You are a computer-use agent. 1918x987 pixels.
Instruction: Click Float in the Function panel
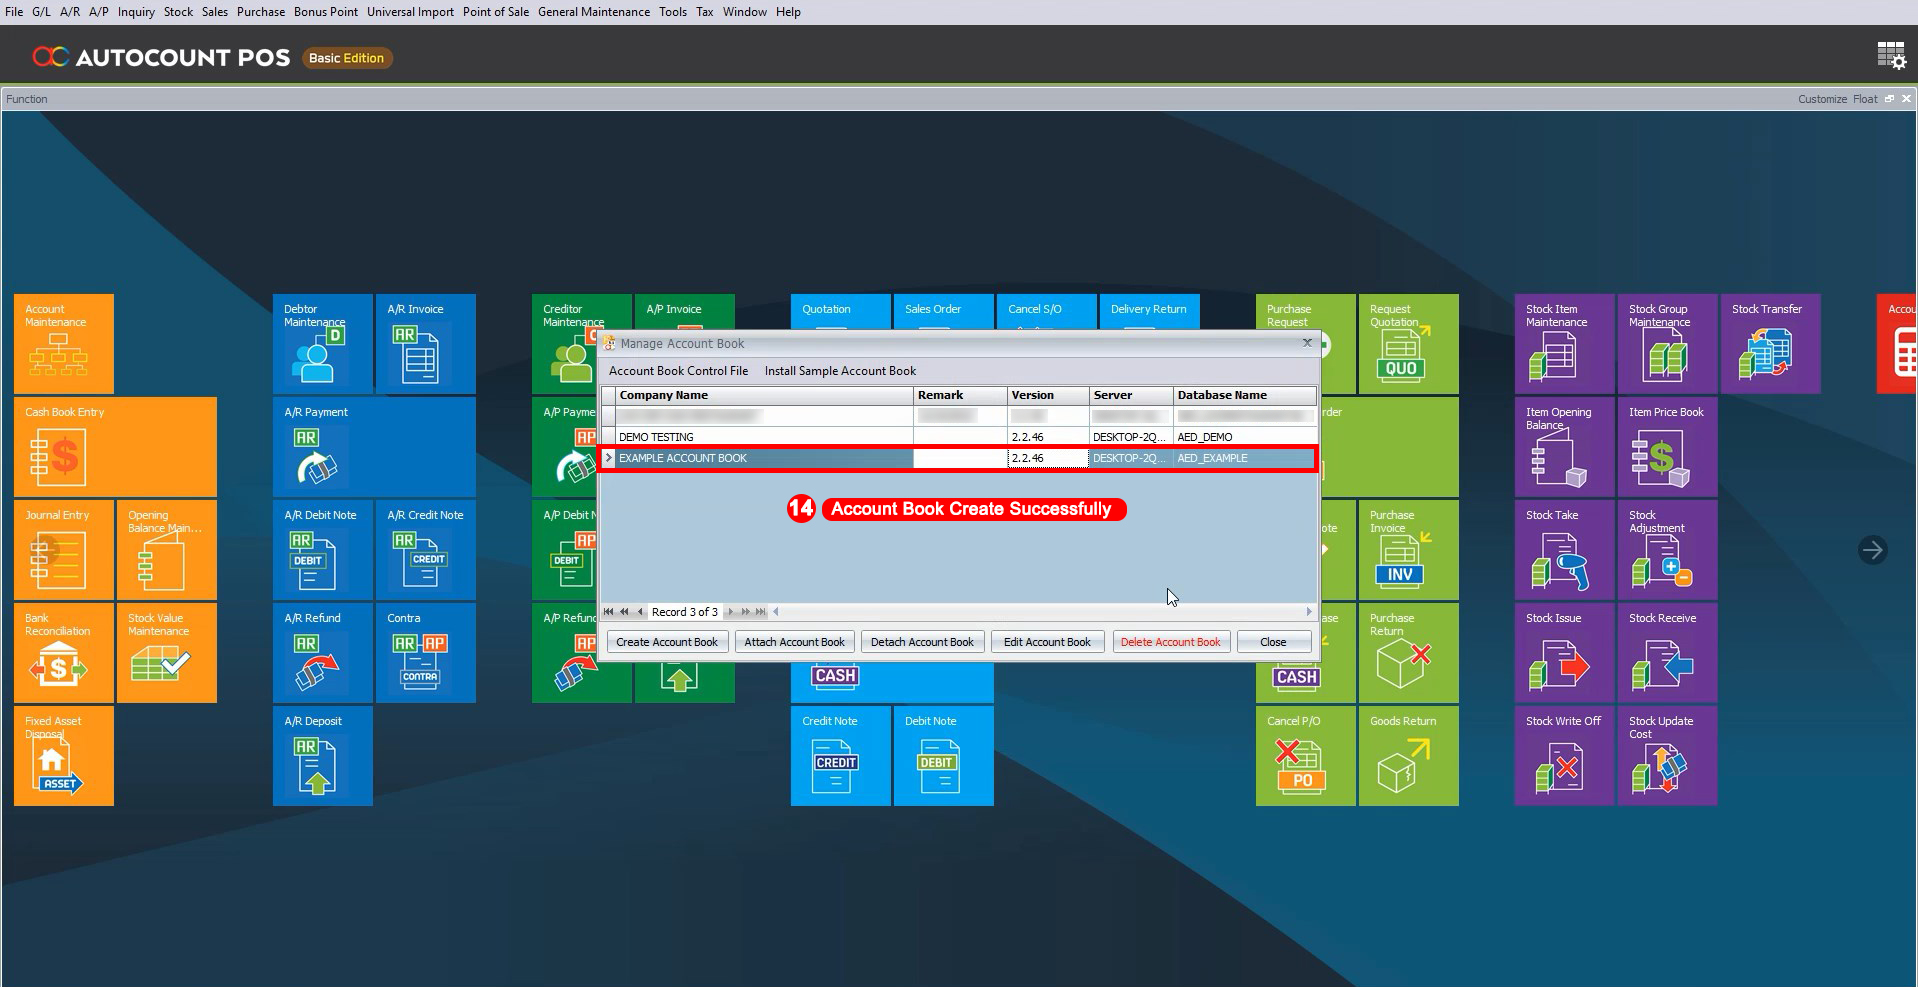1865,99
